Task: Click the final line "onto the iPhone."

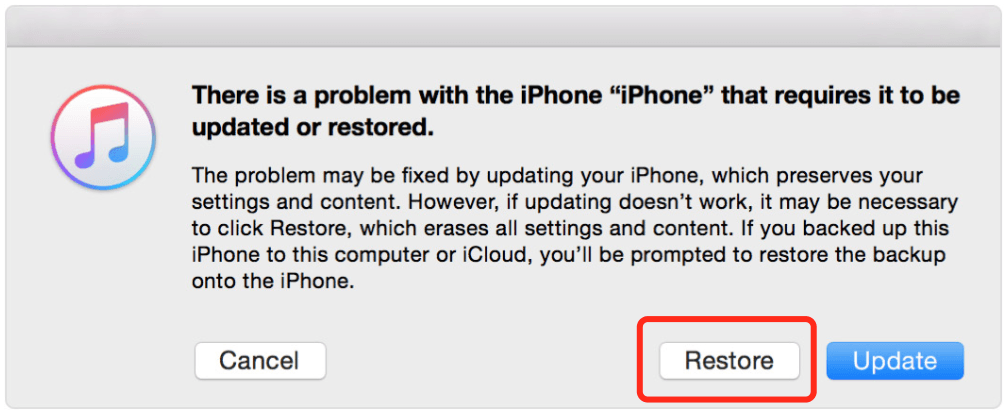Action: pos(273,282)
